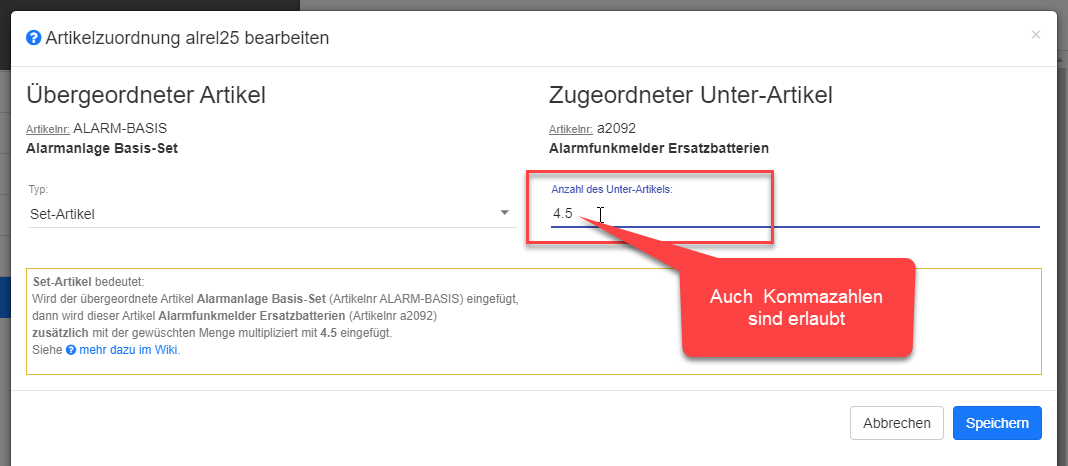
Task: Click the underlined Artikelnr label for a2092
Action: coord(571,129)
